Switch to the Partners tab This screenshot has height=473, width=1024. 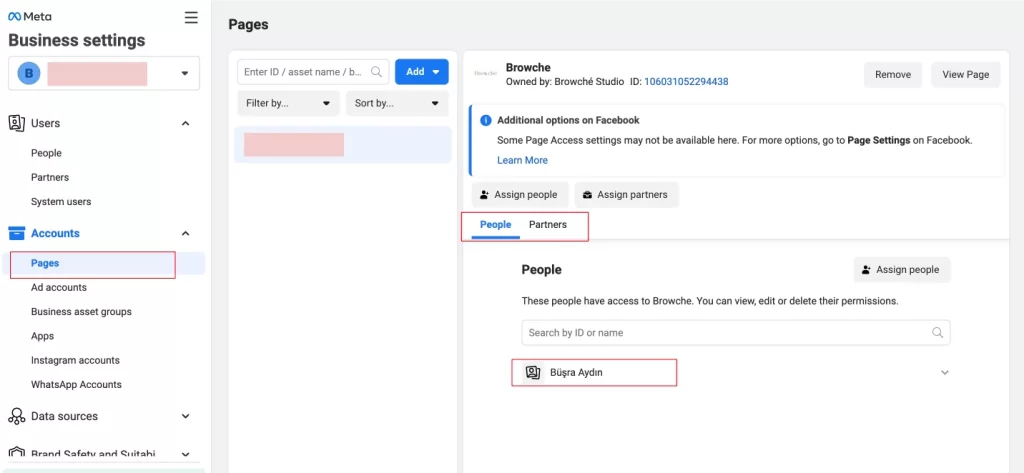pyautogui.click(x=548, y=225)
